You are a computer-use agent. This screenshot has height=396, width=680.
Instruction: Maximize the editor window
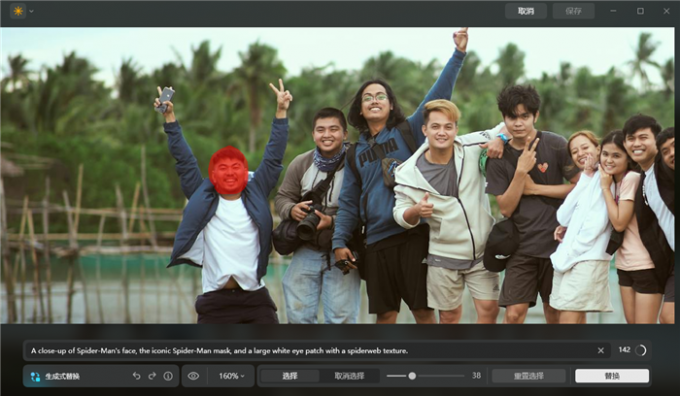pos(640,11)
